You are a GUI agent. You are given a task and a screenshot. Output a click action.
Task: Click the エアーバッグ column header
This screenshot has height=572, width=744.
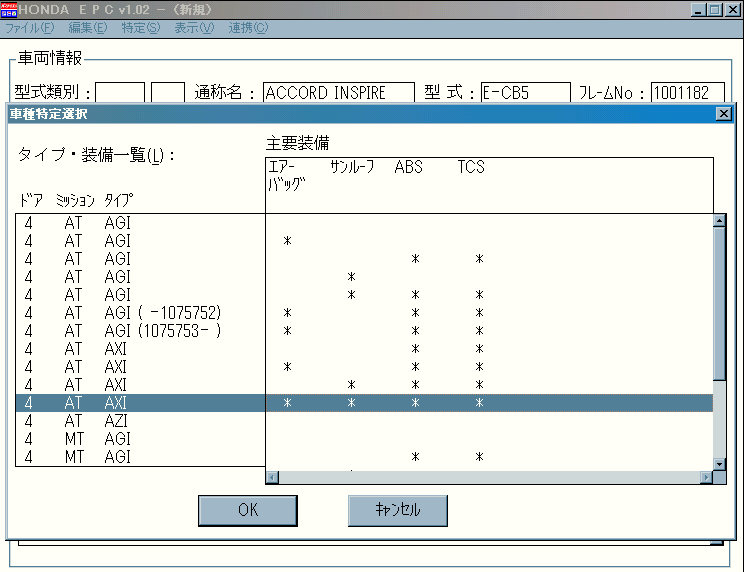tap(287, 175)
